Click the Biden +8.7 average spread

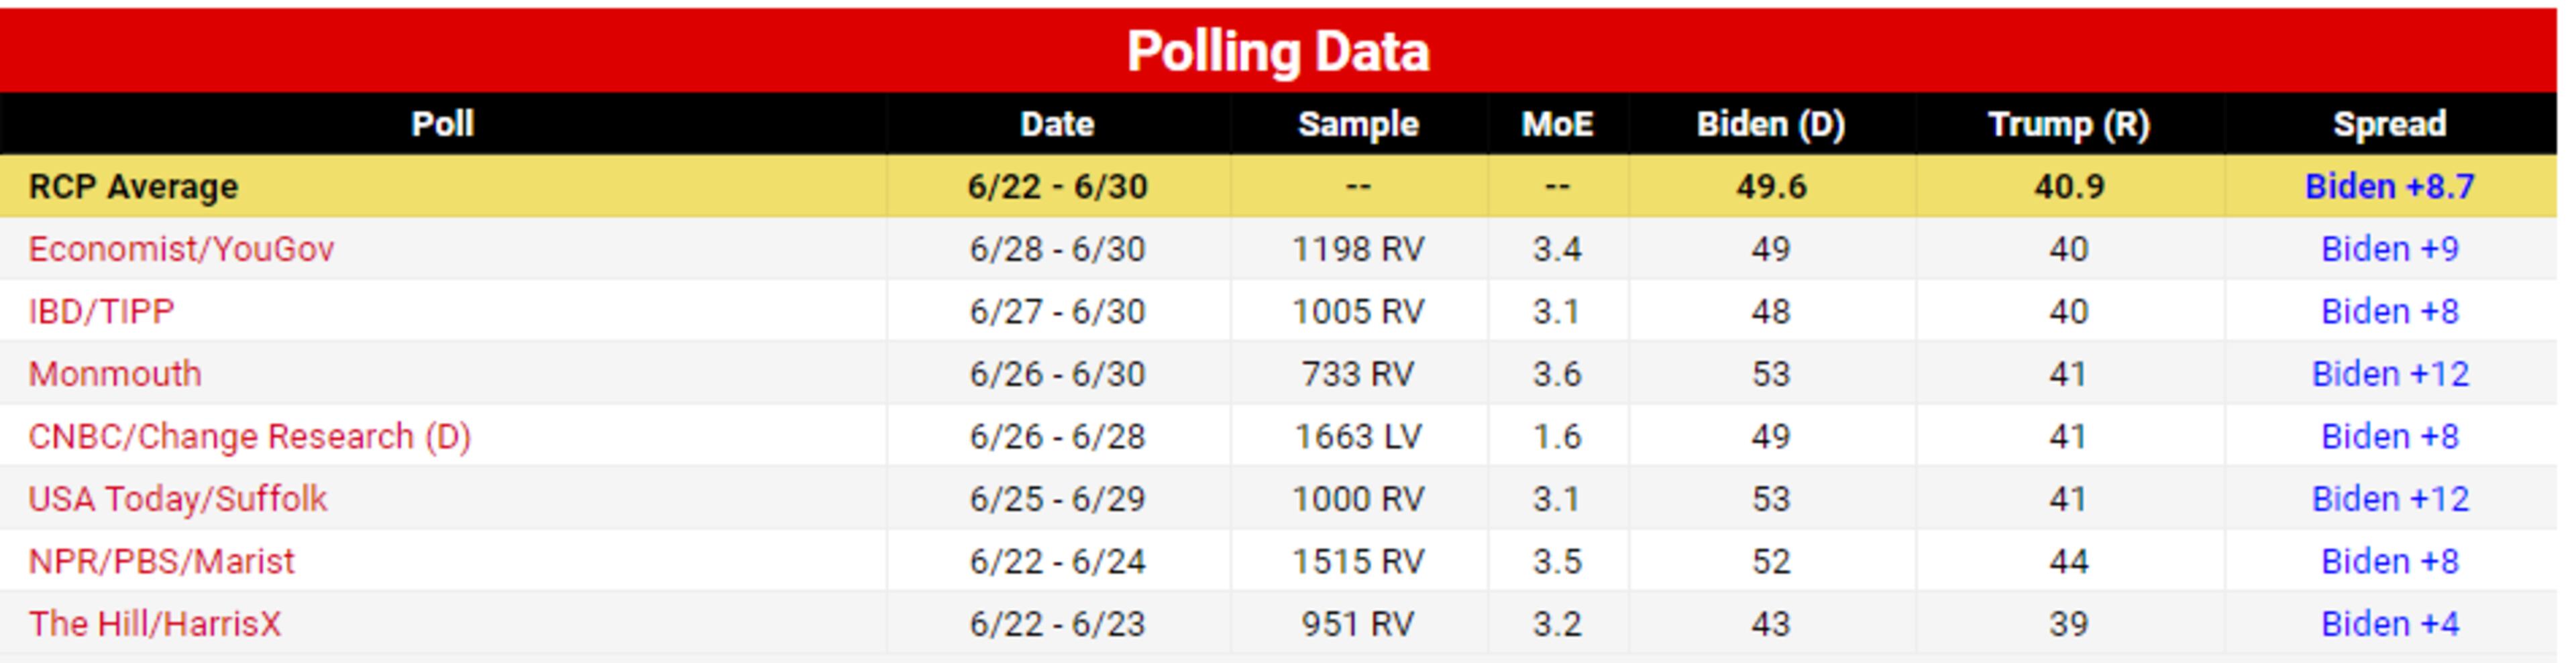pyautogui.click(x=2389, y=187)
